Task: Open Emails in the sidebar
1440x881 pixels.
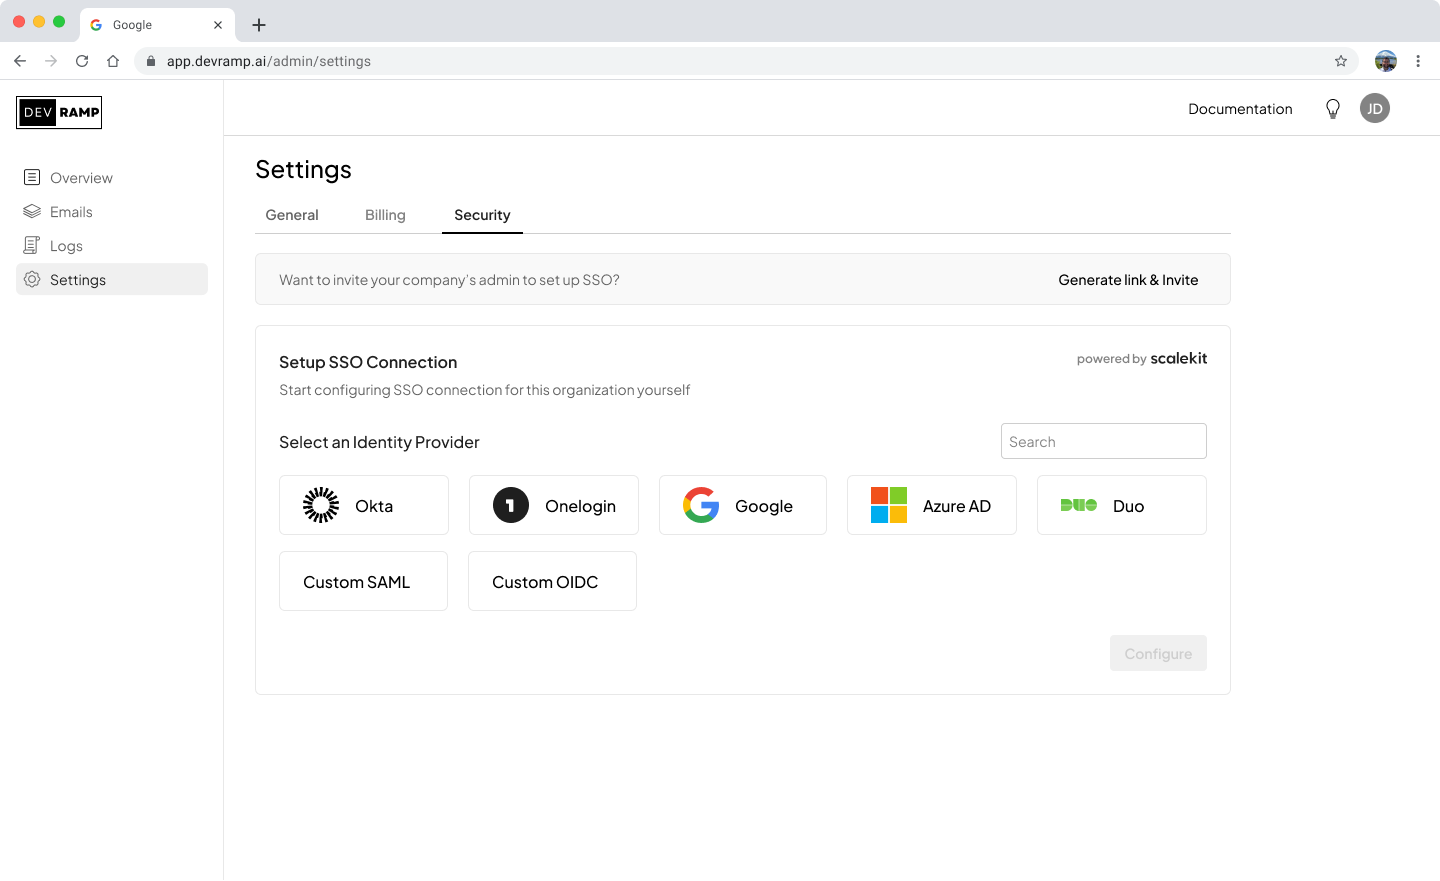Action: tap(112, 211)
